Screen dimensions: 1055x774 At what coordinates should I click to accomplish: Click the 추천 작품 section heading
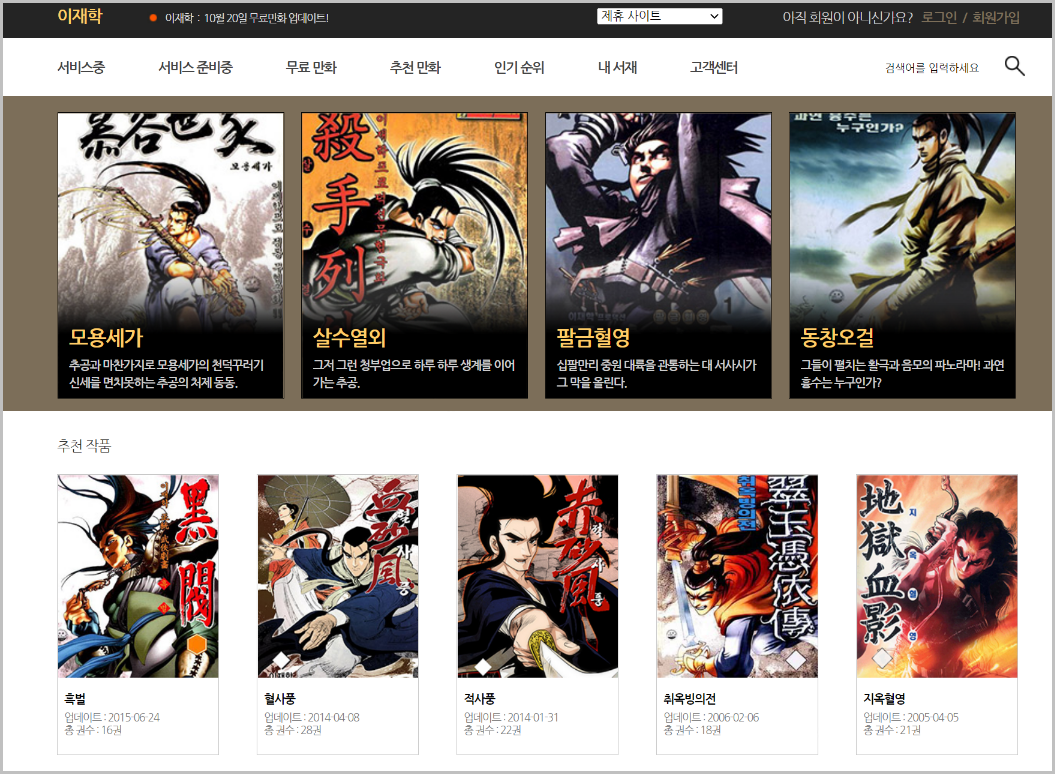84,446
